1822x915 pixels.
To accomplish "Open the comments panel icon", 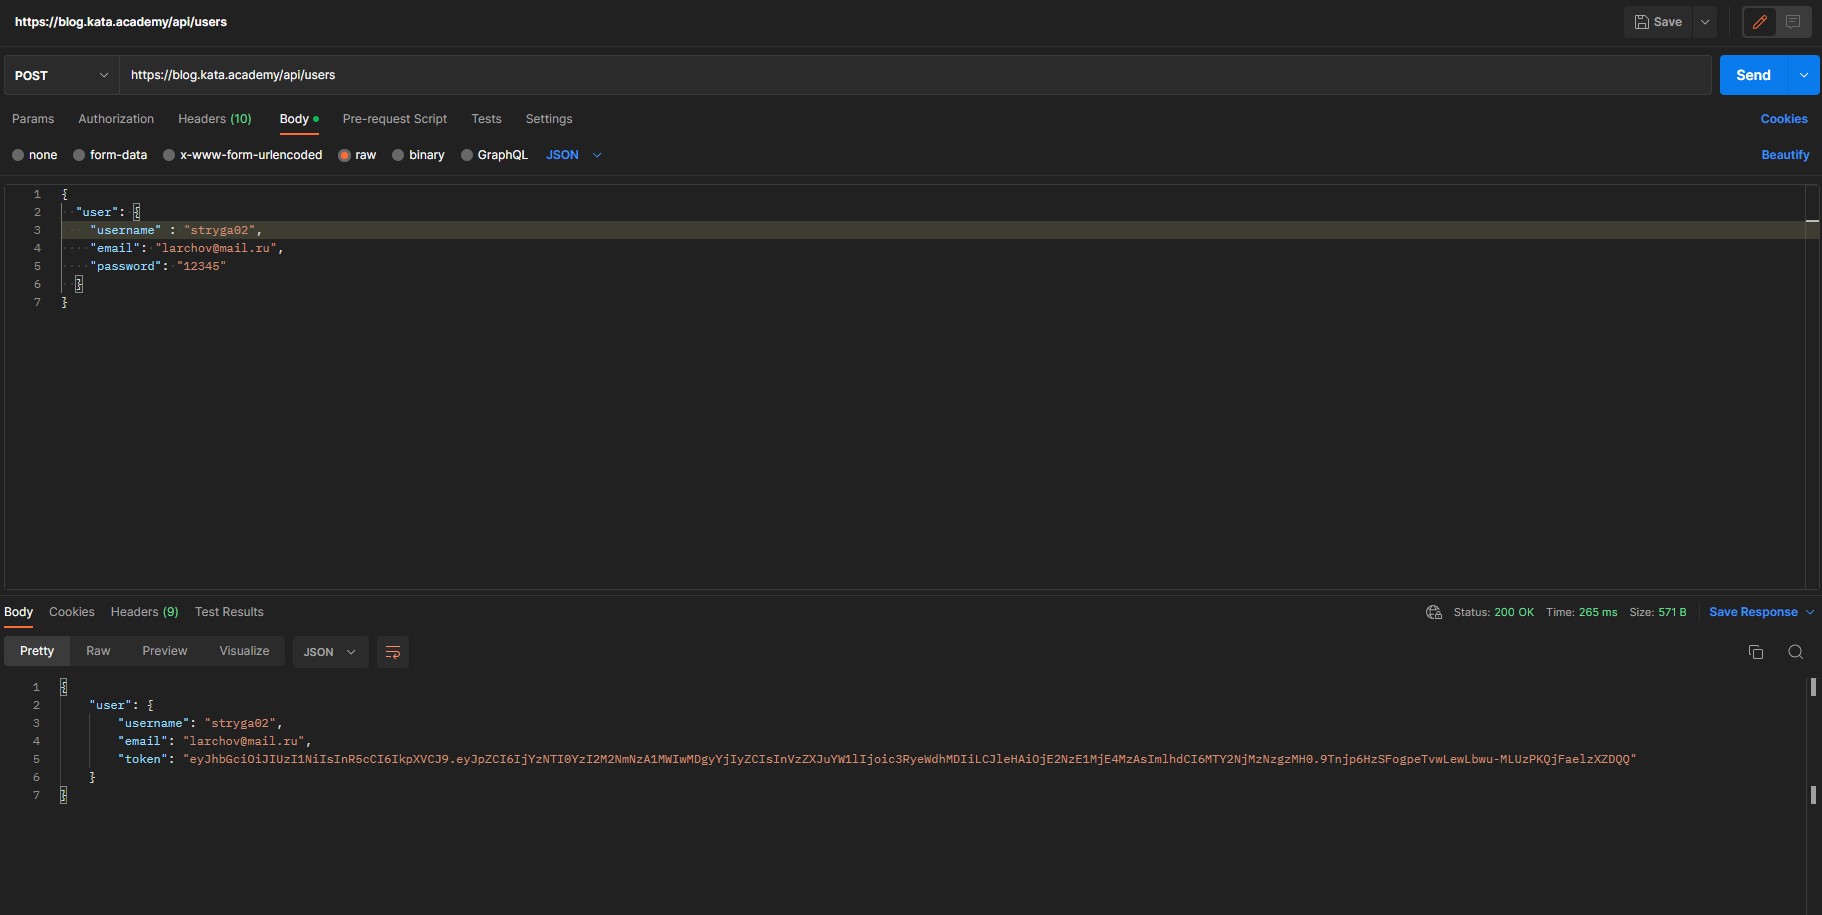I will [1795, 21].
